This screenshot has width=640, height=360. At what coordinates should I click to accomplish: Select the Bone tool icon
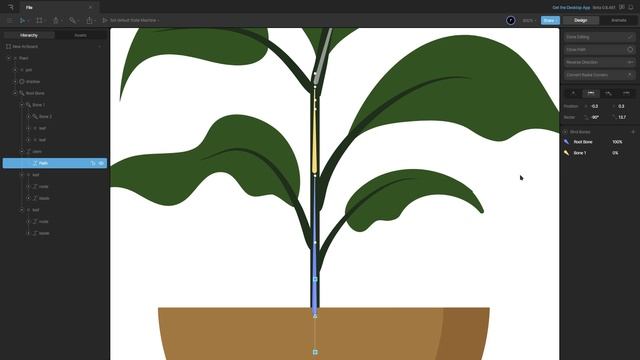pyautogui.click(x=72, y=20)
